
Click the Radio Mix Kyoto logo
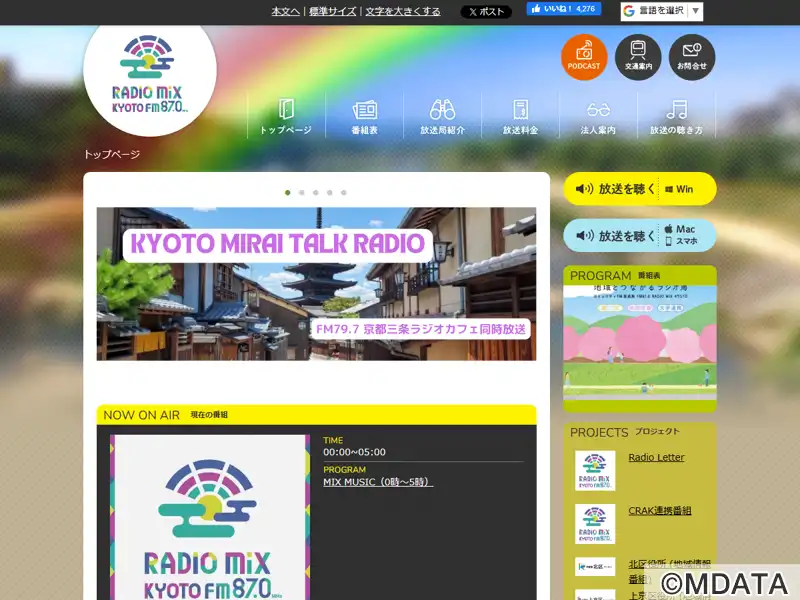click(x=150, y=74)
